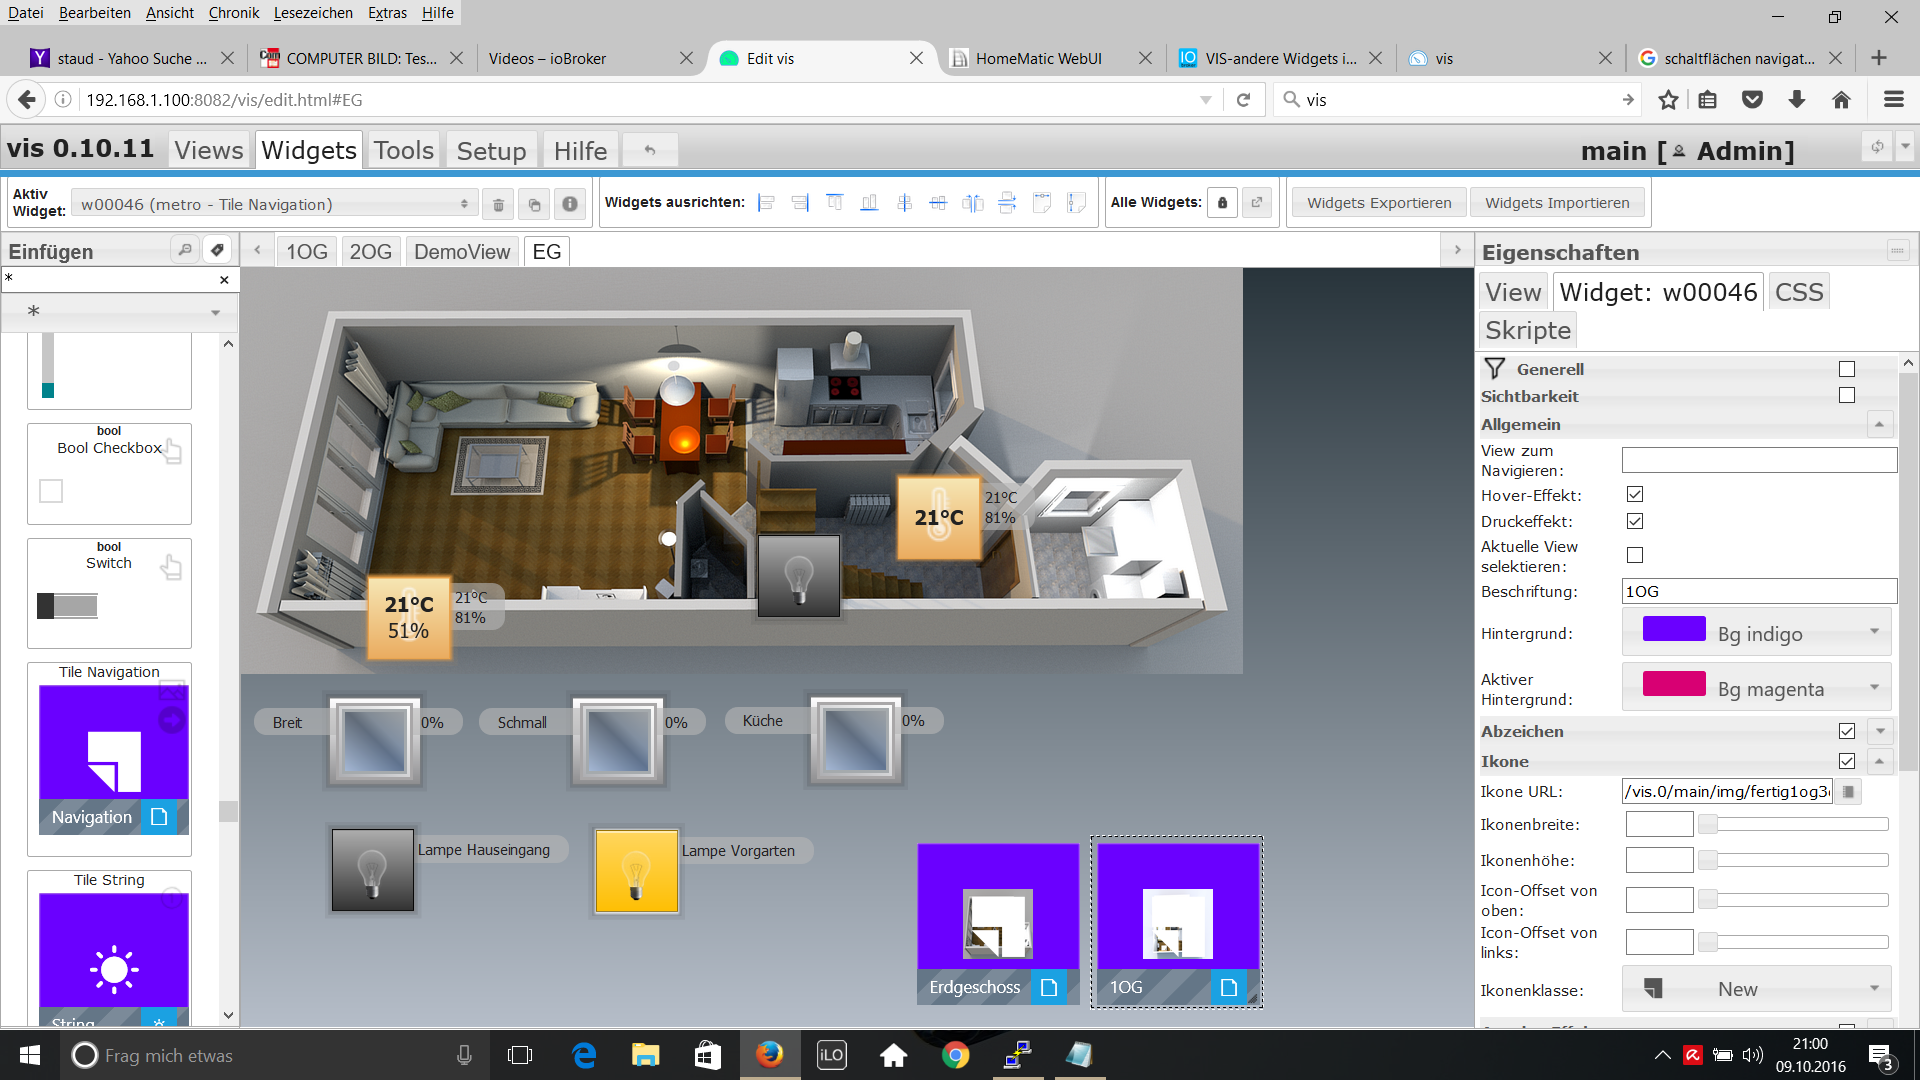Click the undo arrow button
This screenshot has width=1920, height=1080.
pos(650,151)
